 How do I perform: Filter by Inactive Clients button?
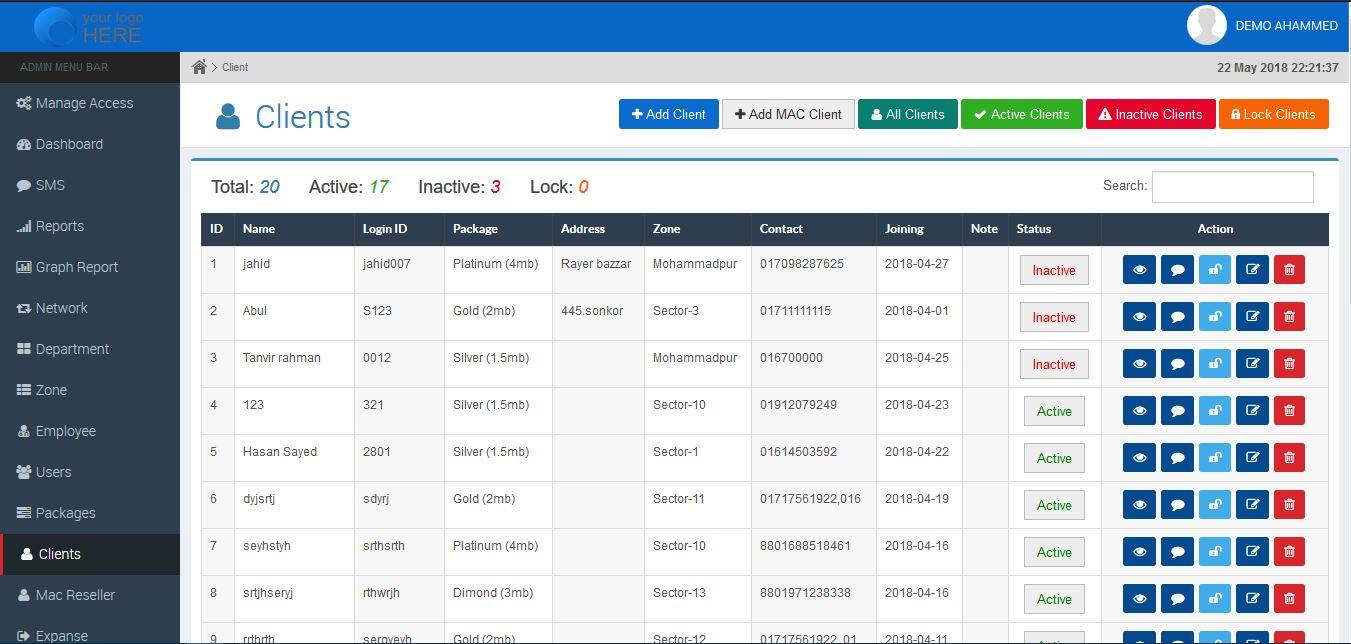(x=1150, y=114)
